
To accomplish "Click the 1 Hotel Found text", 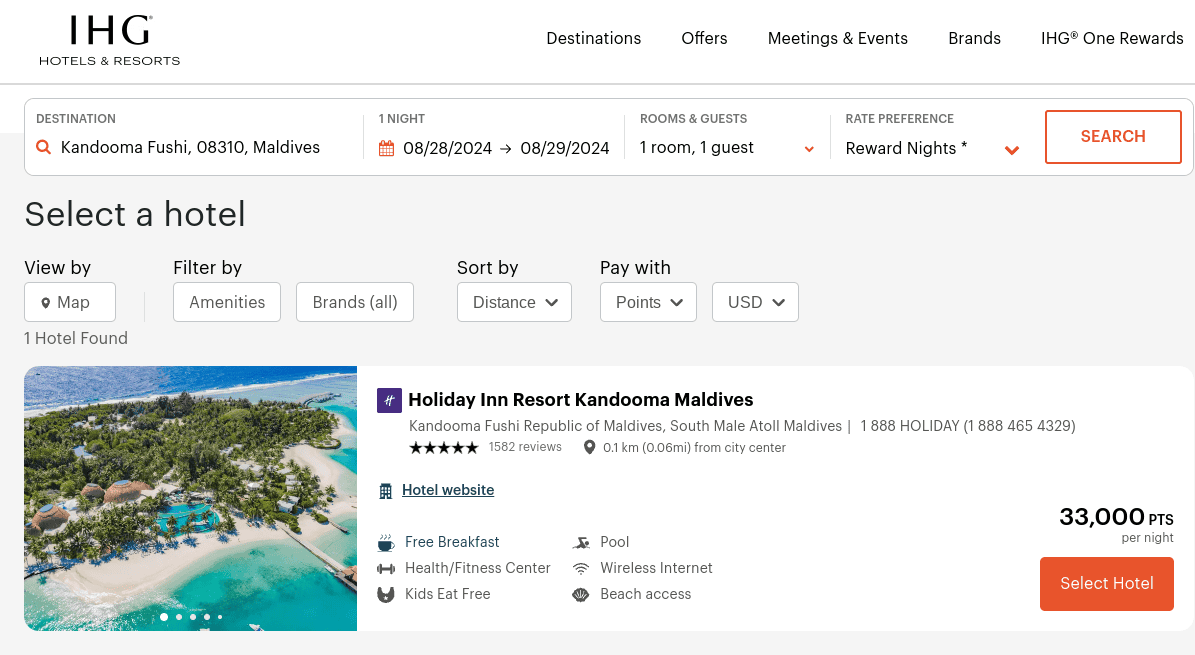I will point(76,338).
